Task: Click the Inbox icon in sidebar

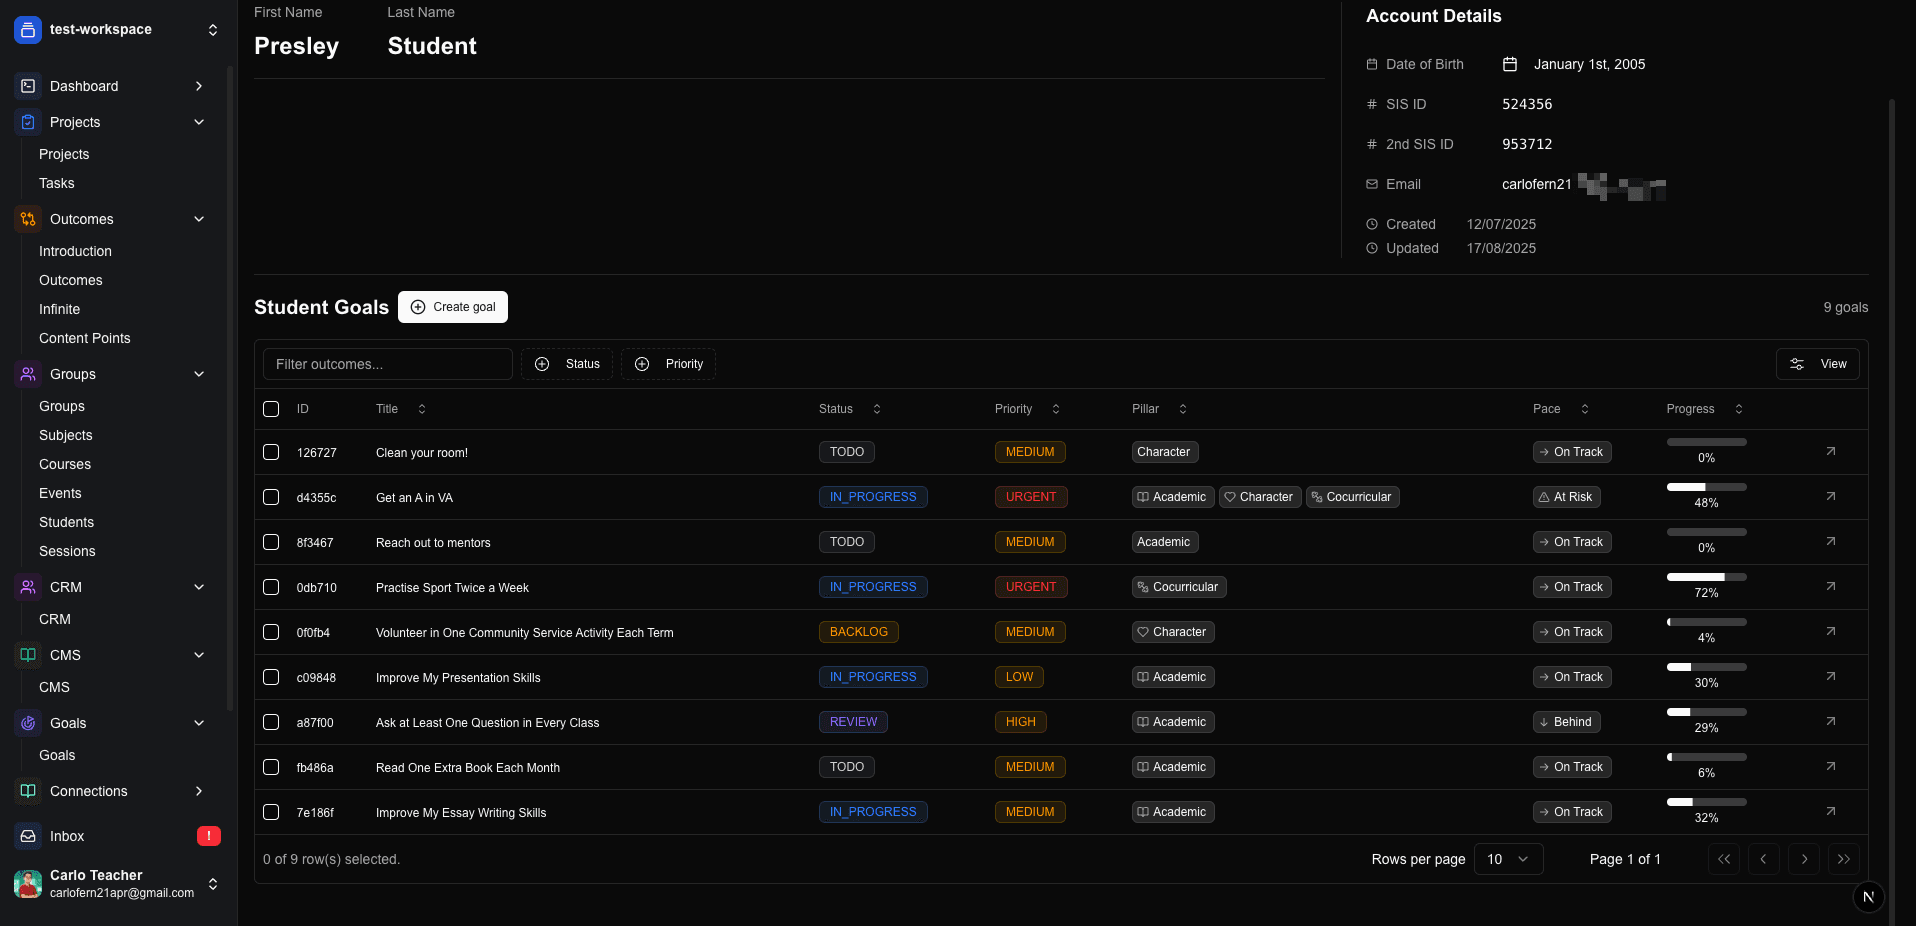Action: 28,836
